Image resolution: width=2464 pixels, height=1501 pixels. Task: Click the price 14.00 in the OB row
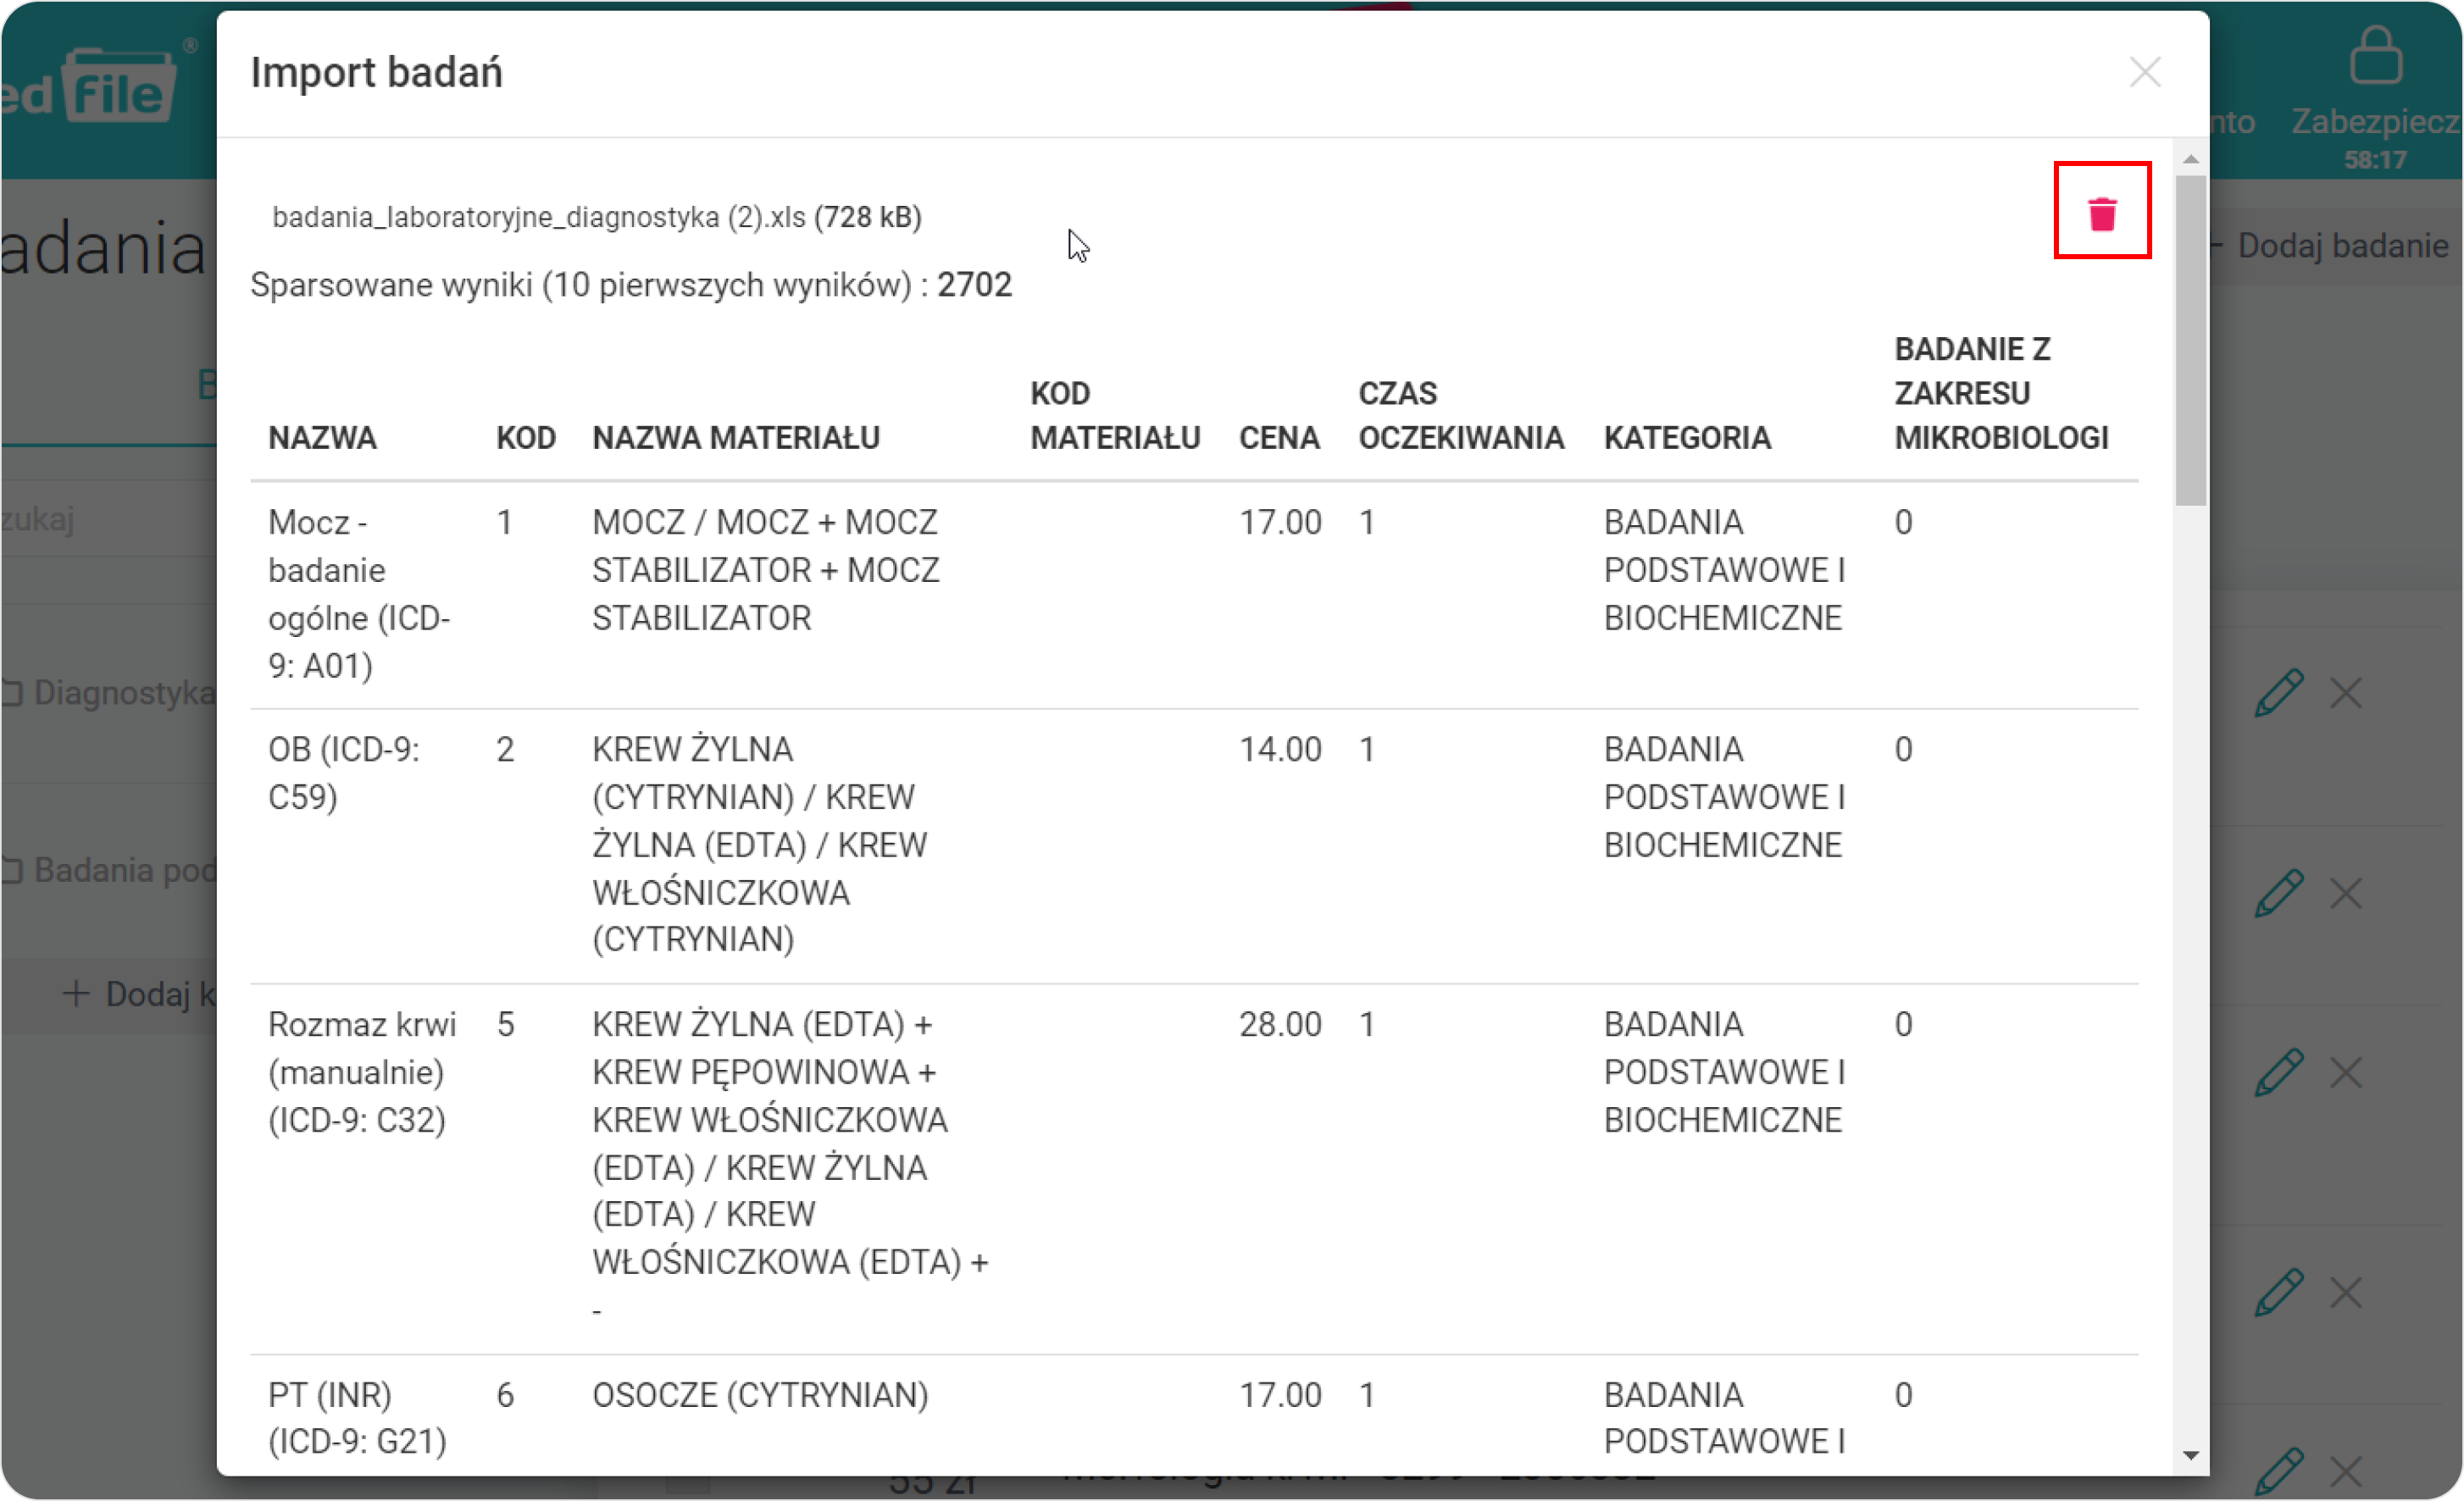pyautogui.click(x=1280, y=749)
